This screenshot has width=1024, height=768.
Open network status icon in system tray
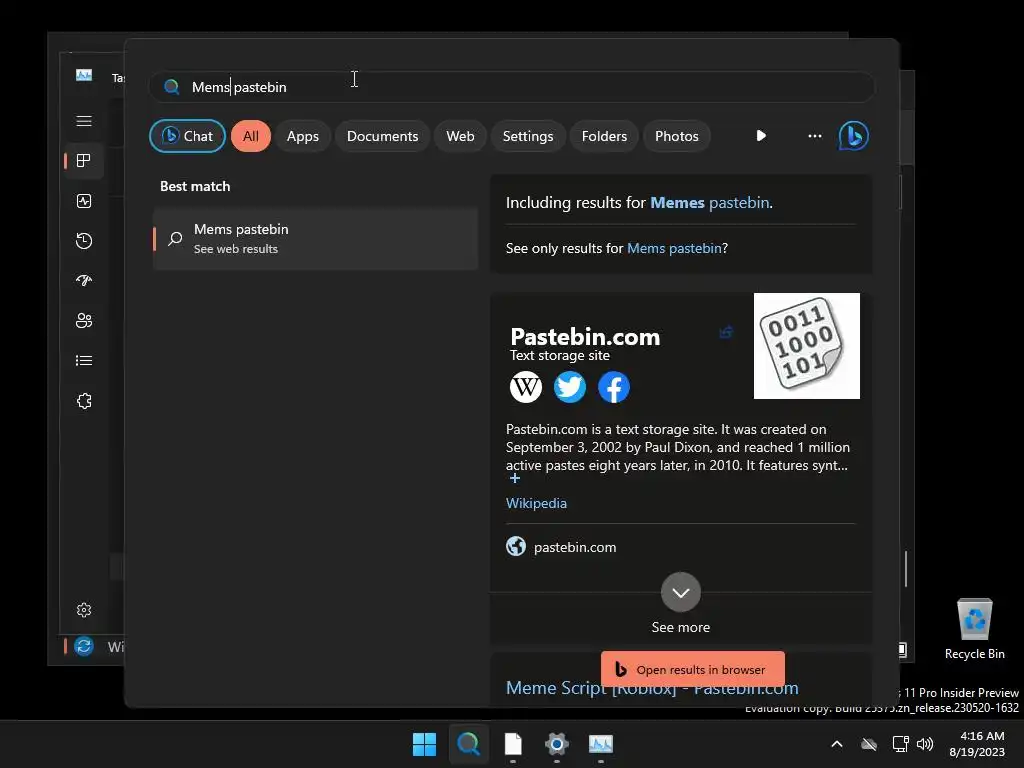(x=901, y=744)
